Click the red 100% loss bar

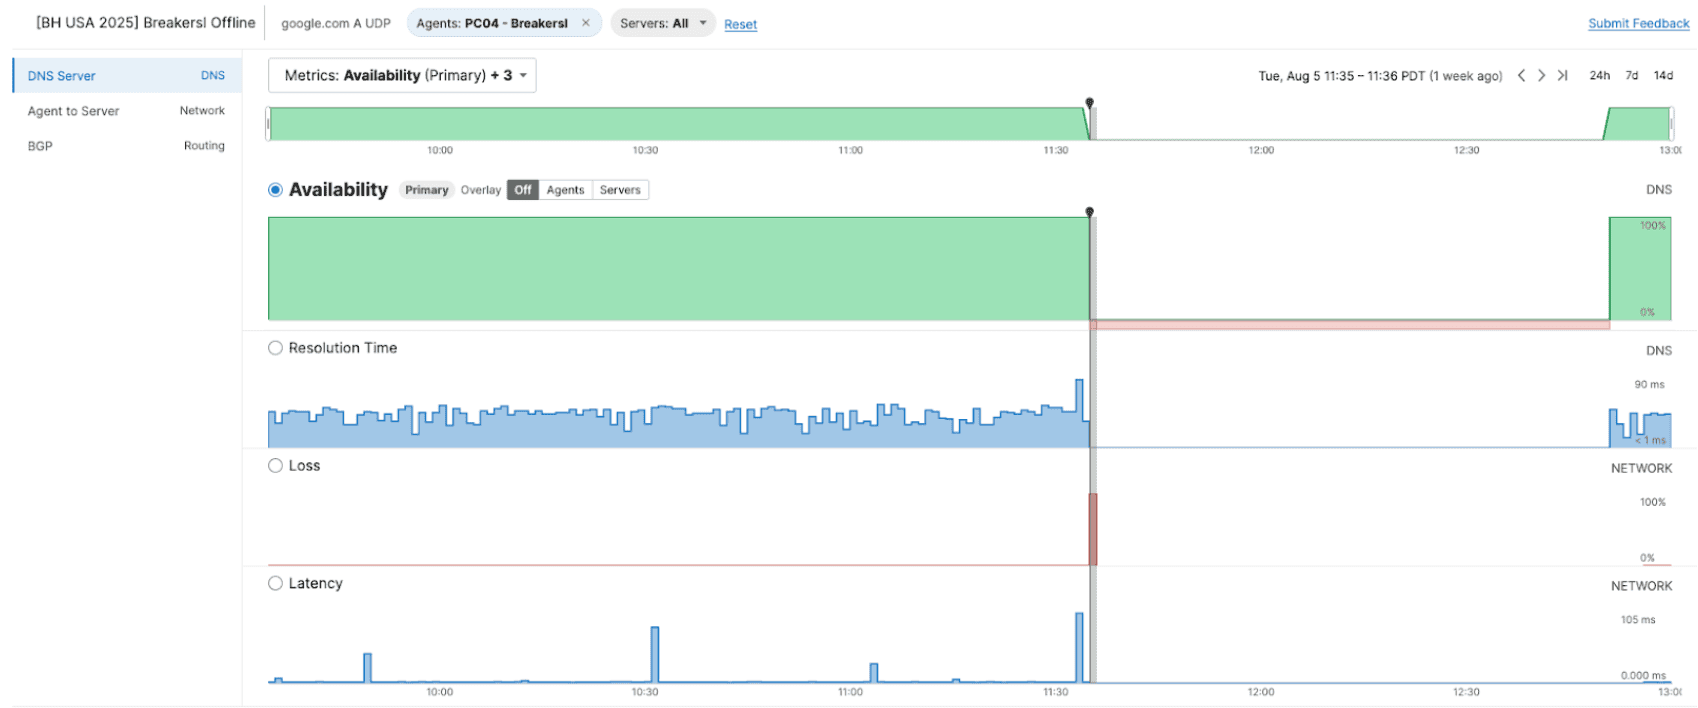click(1093, 529)
